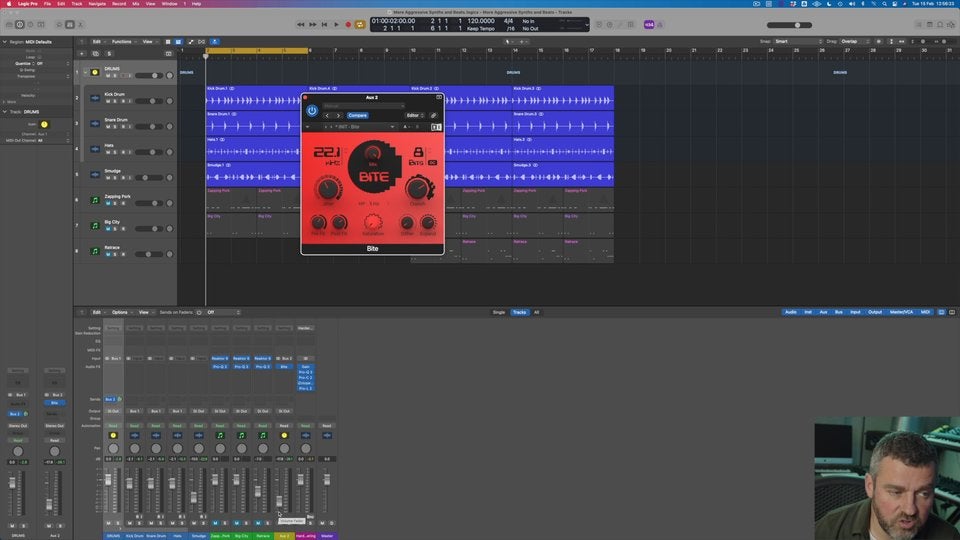
Task: Click the link icon in Bite plugin header
Action: pyautogui.click(x=433, y=115)
